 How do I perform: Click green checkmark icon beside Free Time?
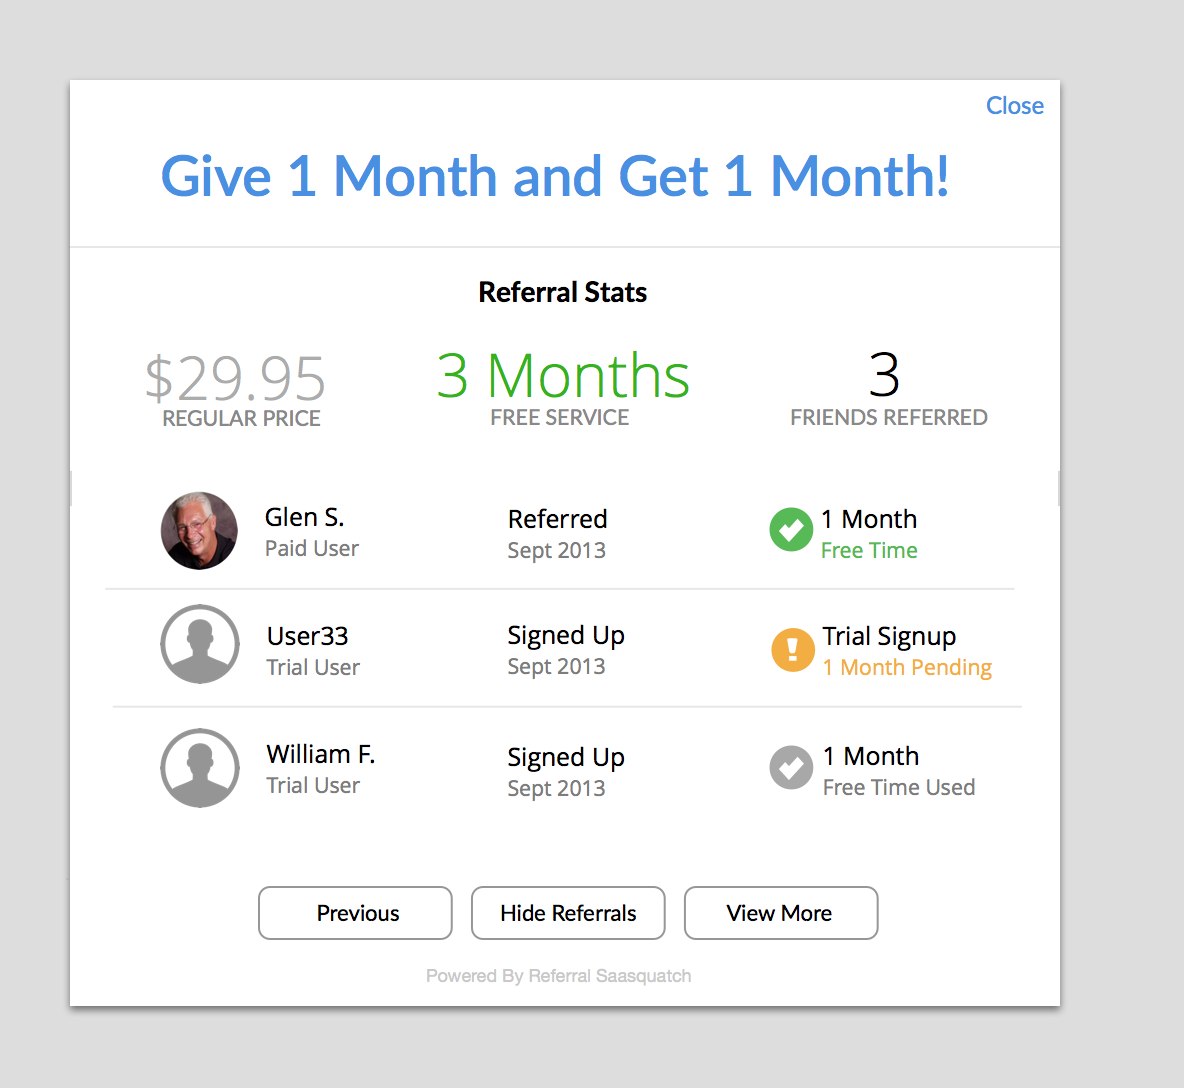click(x=791, y=530)
